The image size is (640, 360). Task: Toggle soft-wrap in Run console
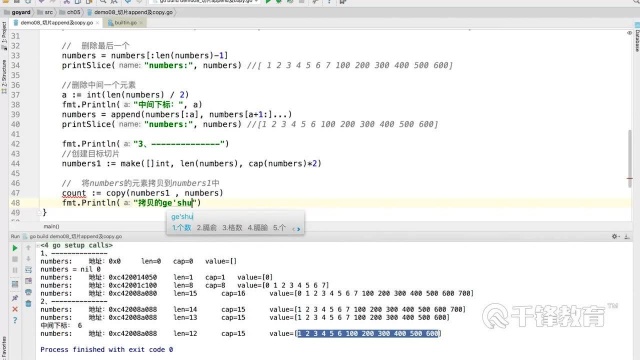[28, 270]
